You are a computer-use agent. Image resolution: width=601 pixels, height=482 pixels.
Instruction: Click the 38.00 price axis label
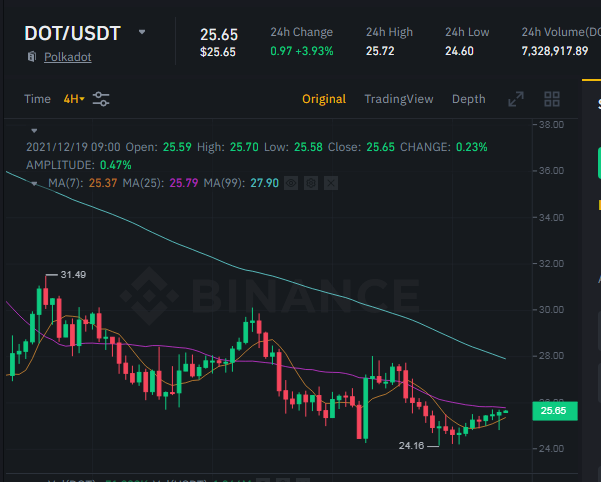point(551,125)
